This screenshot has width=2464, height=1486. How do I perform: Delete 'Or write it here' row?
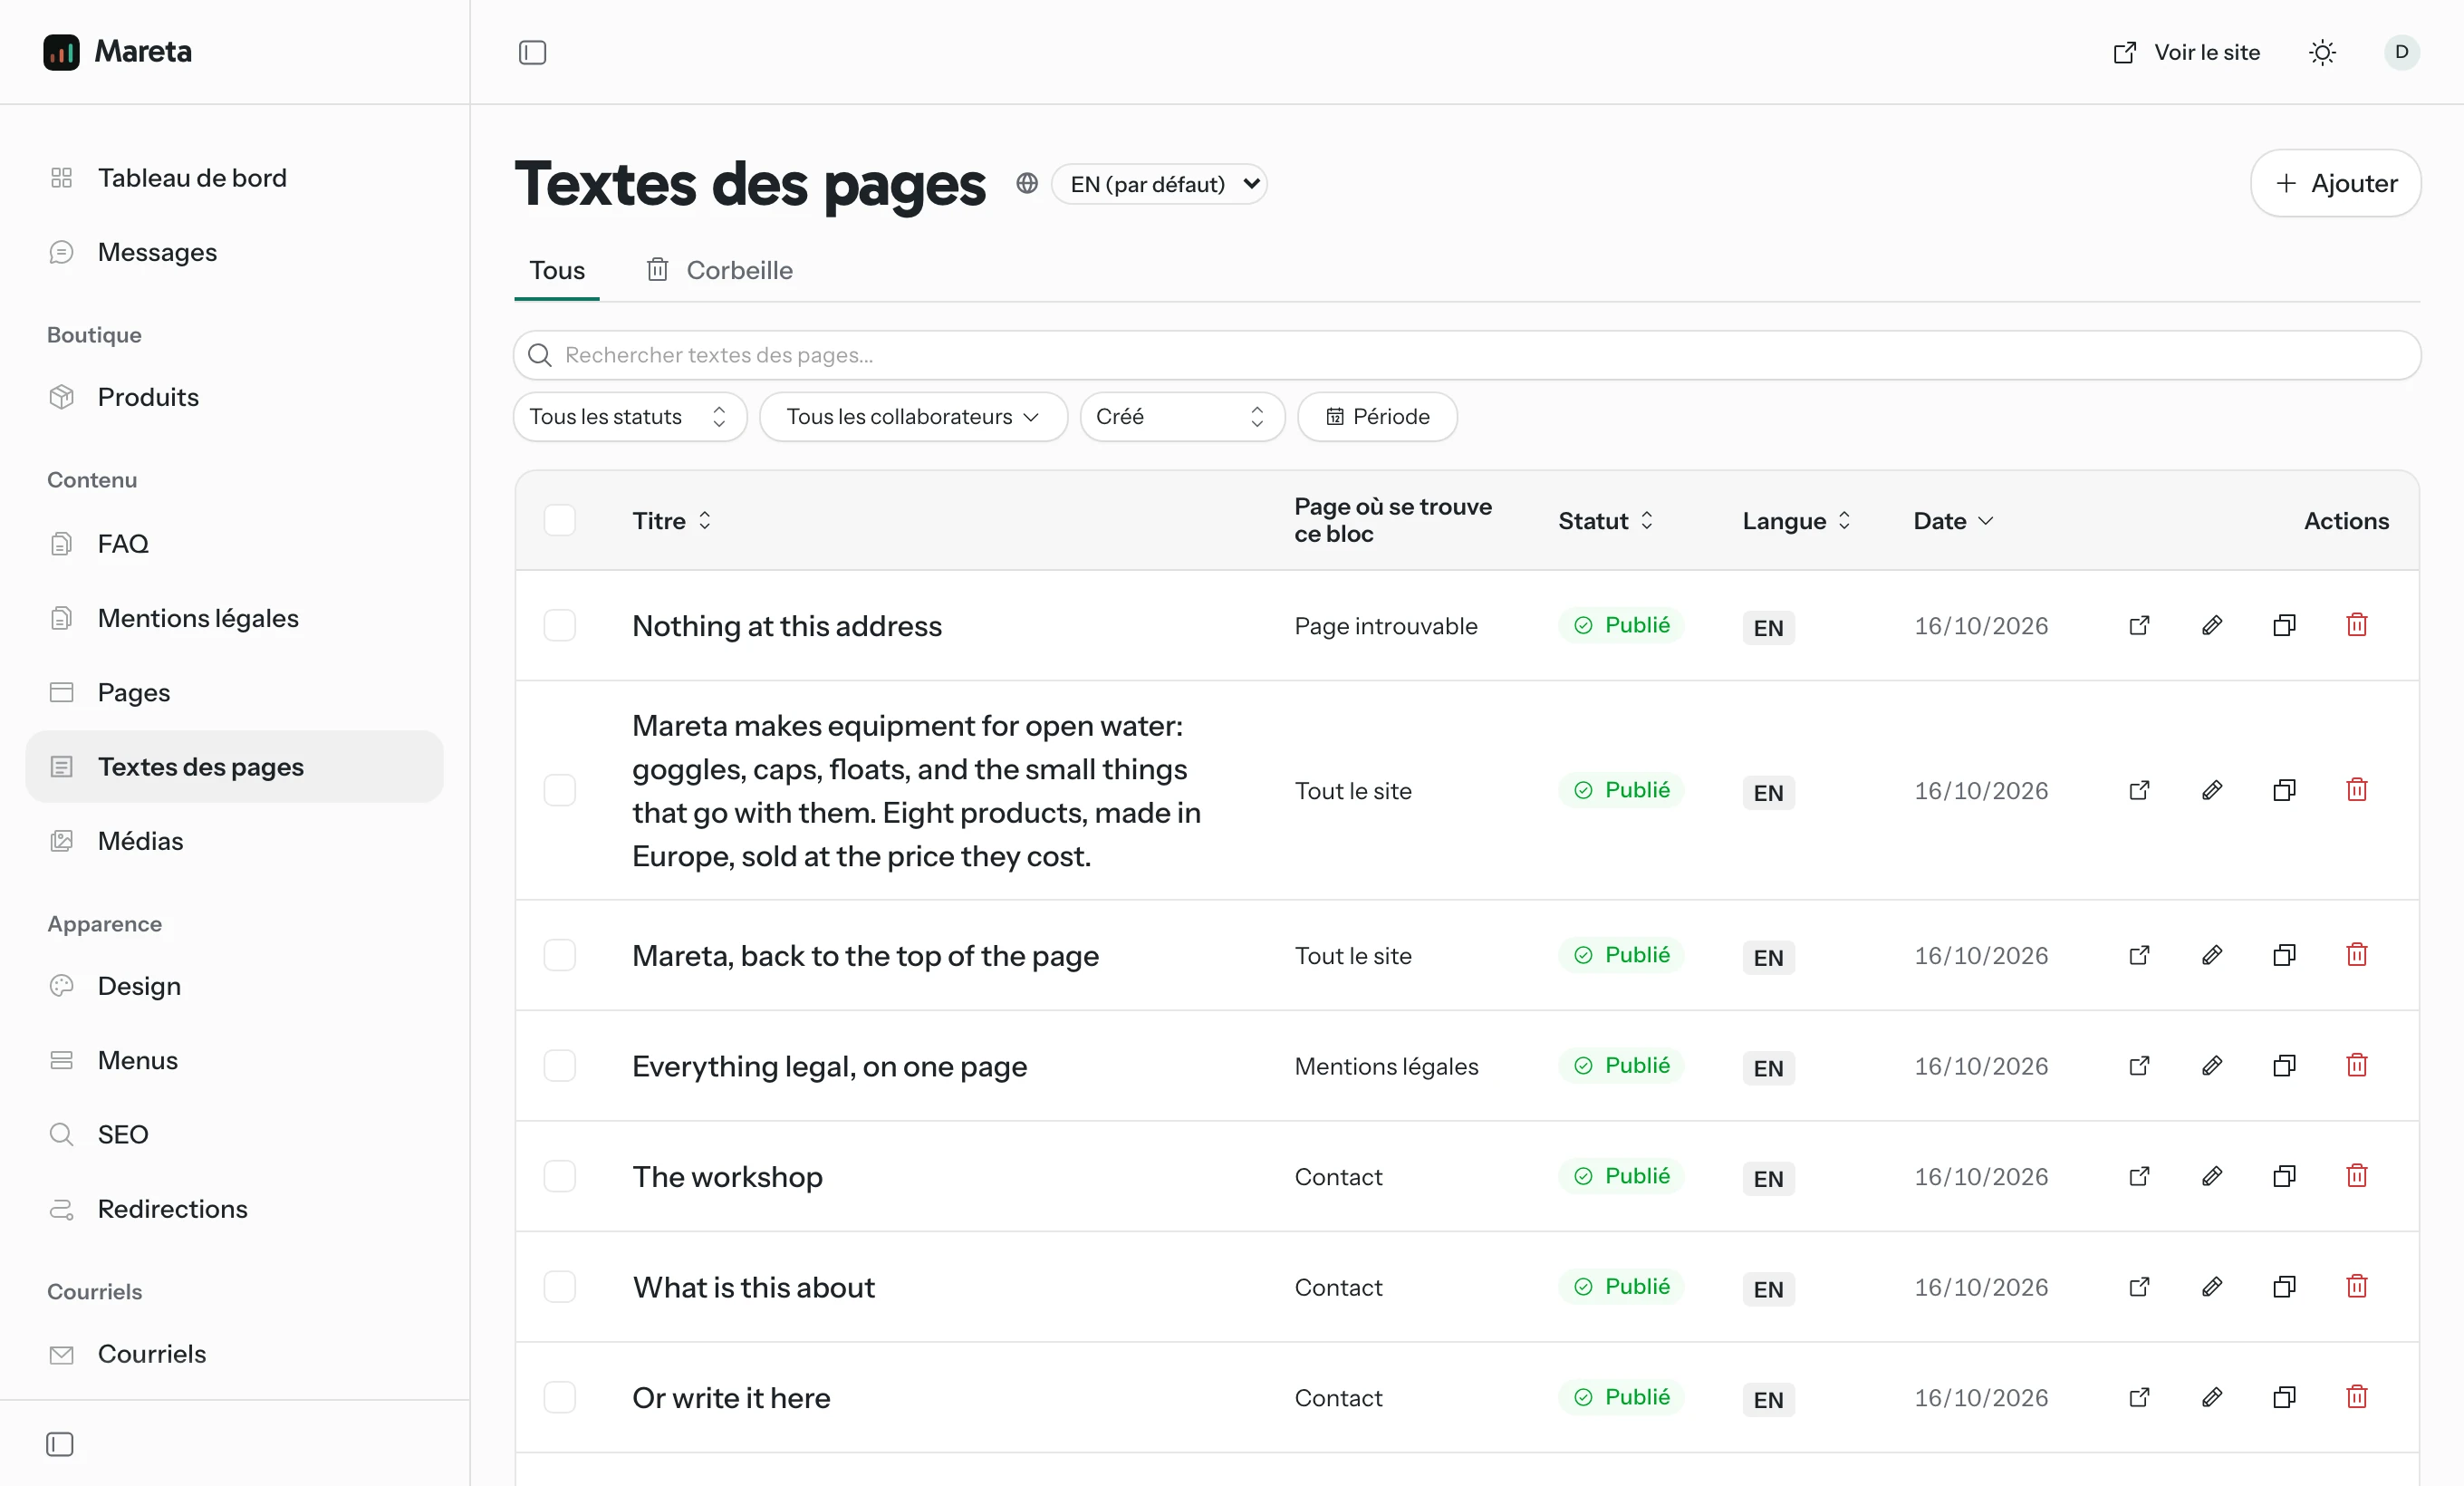2357,1398
